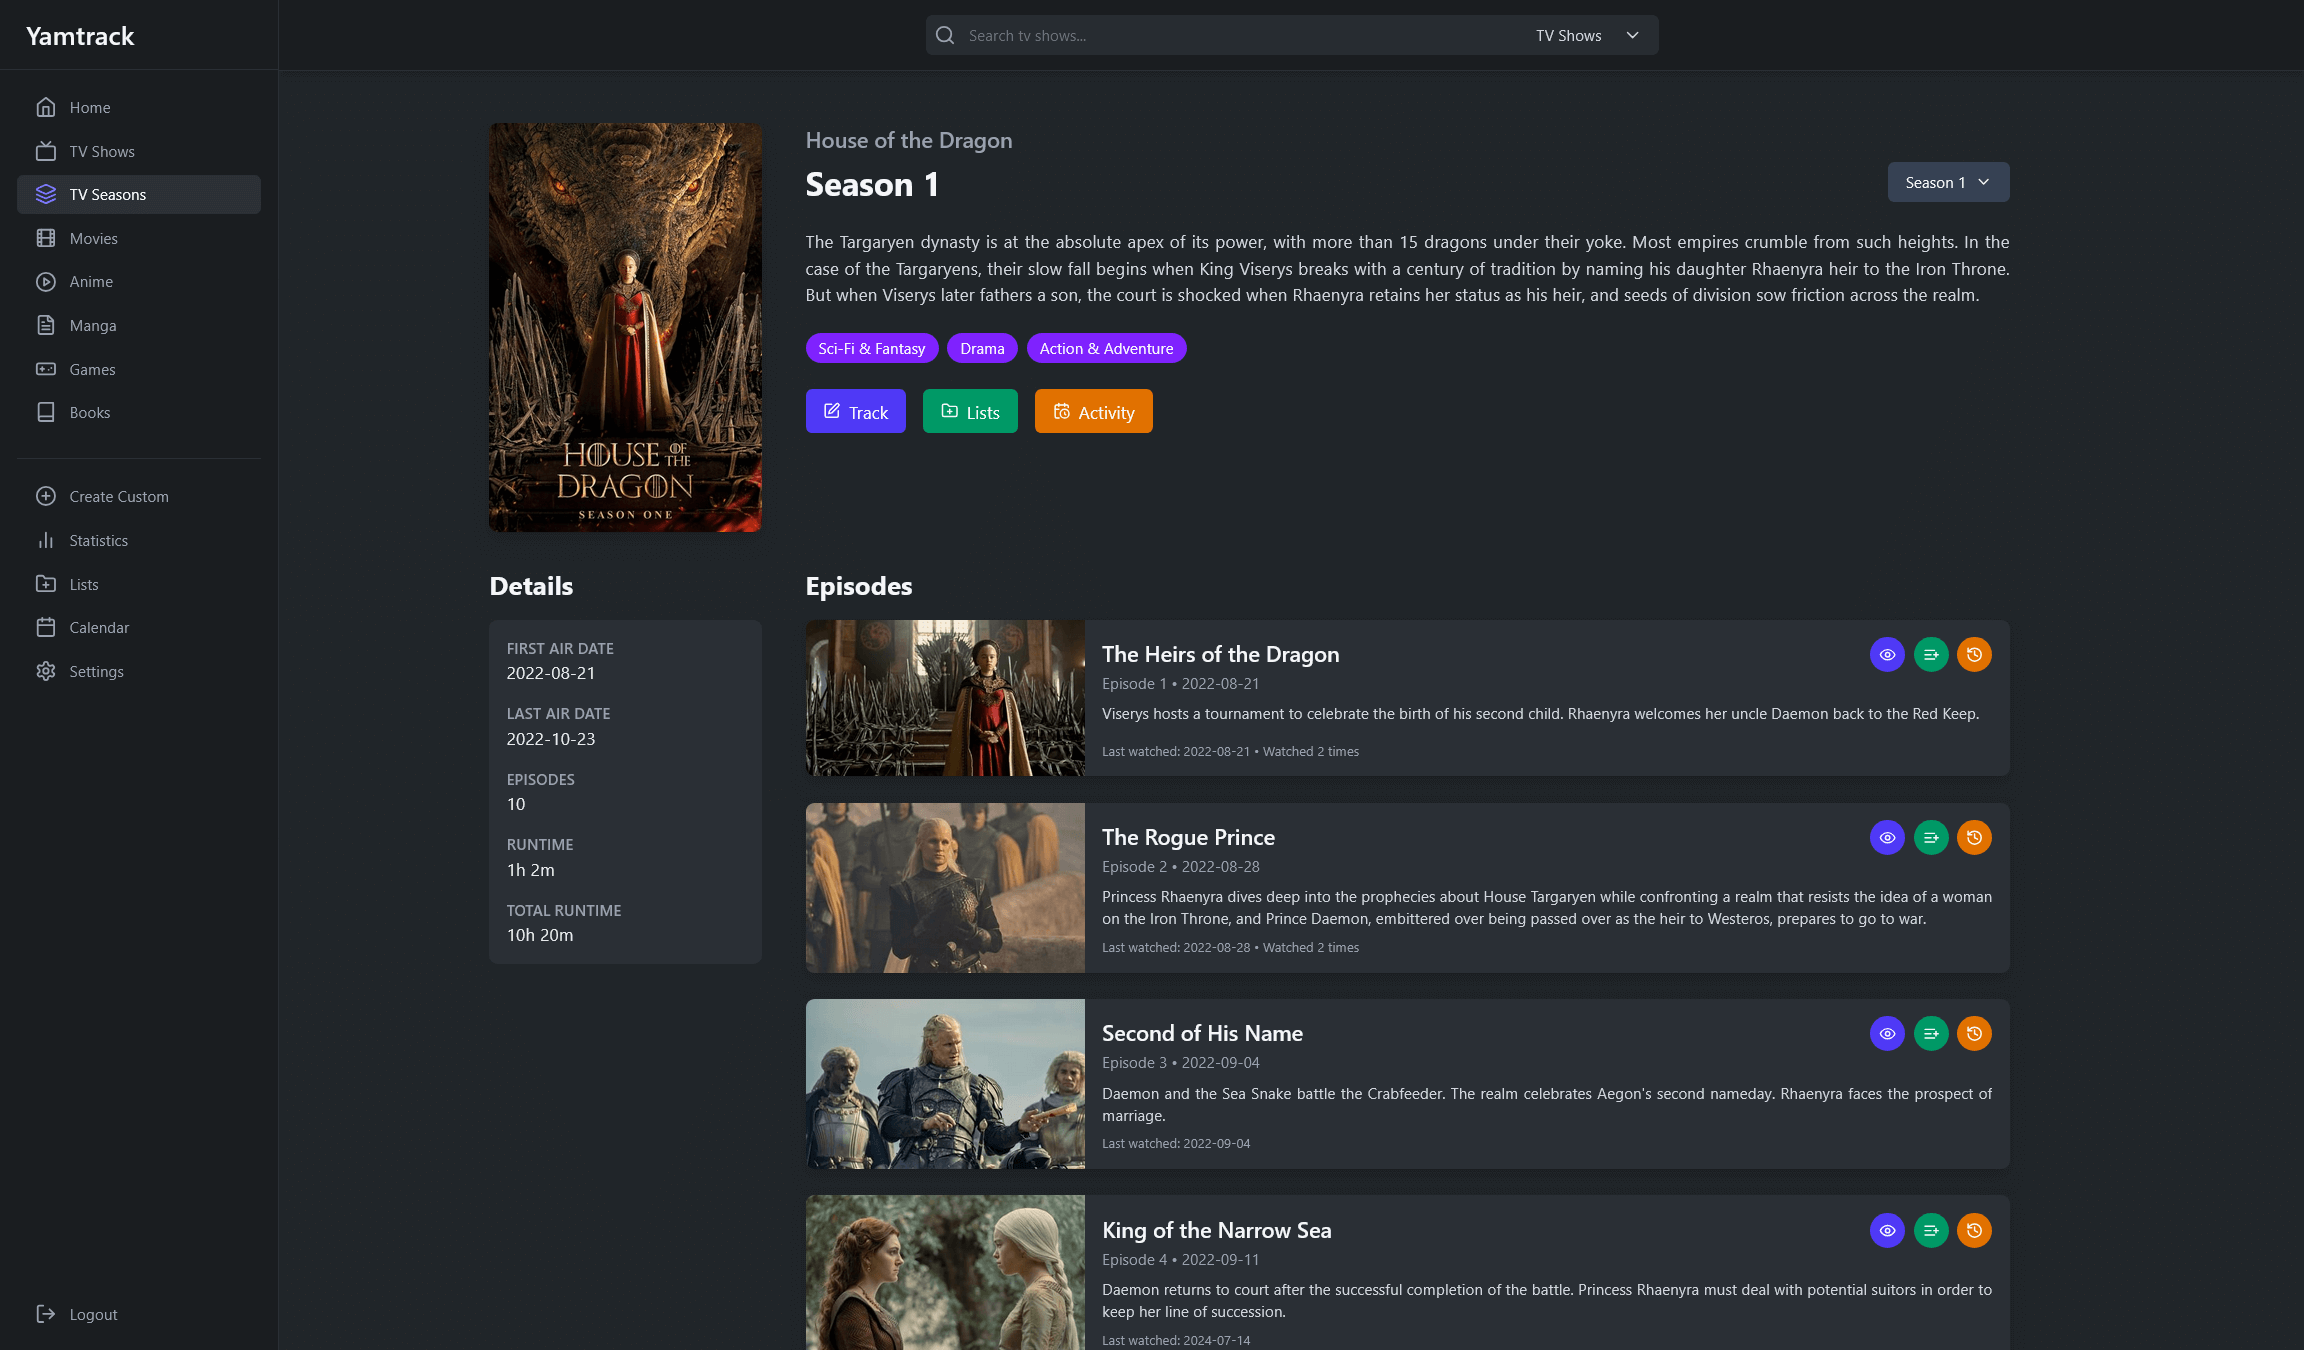The height and width of the screenshot is (1350, 2305).
Task: Click the Lists button below genres
Action: click(969, 412)
